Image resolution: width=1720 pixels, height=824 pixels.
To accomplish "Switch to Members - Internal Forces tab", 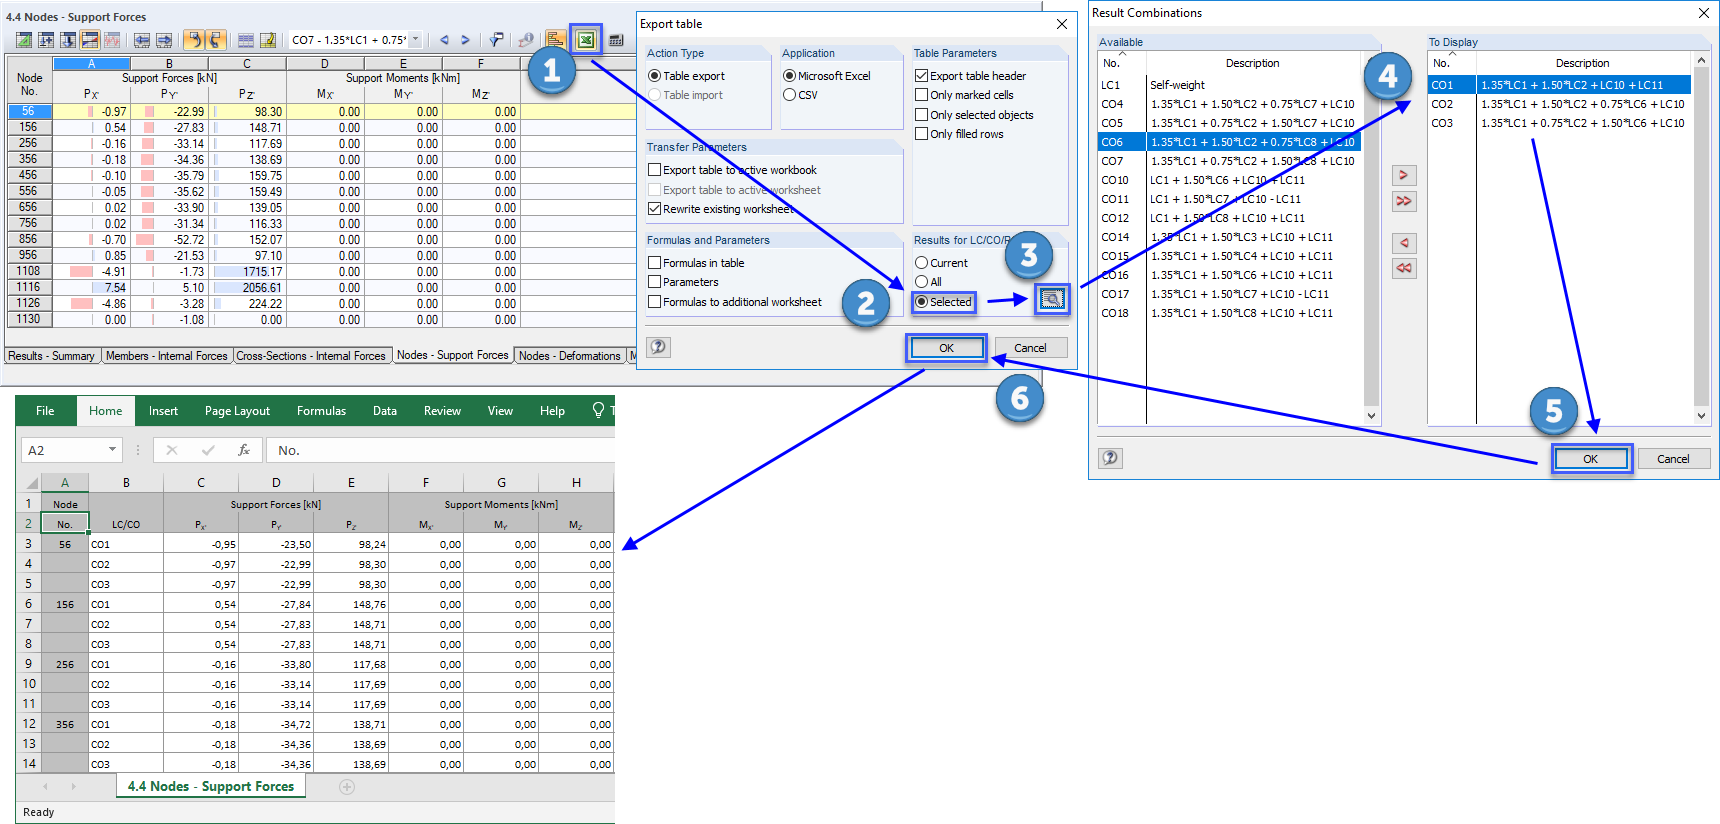I will tap(166, 356).
